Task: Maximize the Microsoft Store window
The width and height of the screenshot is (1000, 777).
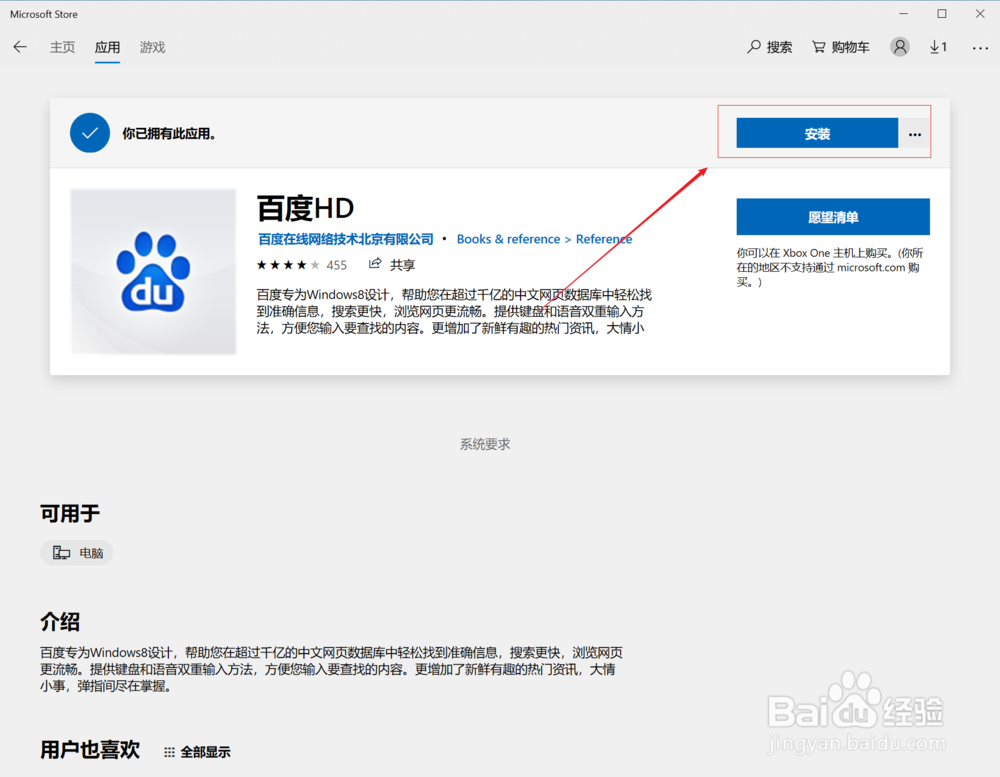Action: click(941, 13)
